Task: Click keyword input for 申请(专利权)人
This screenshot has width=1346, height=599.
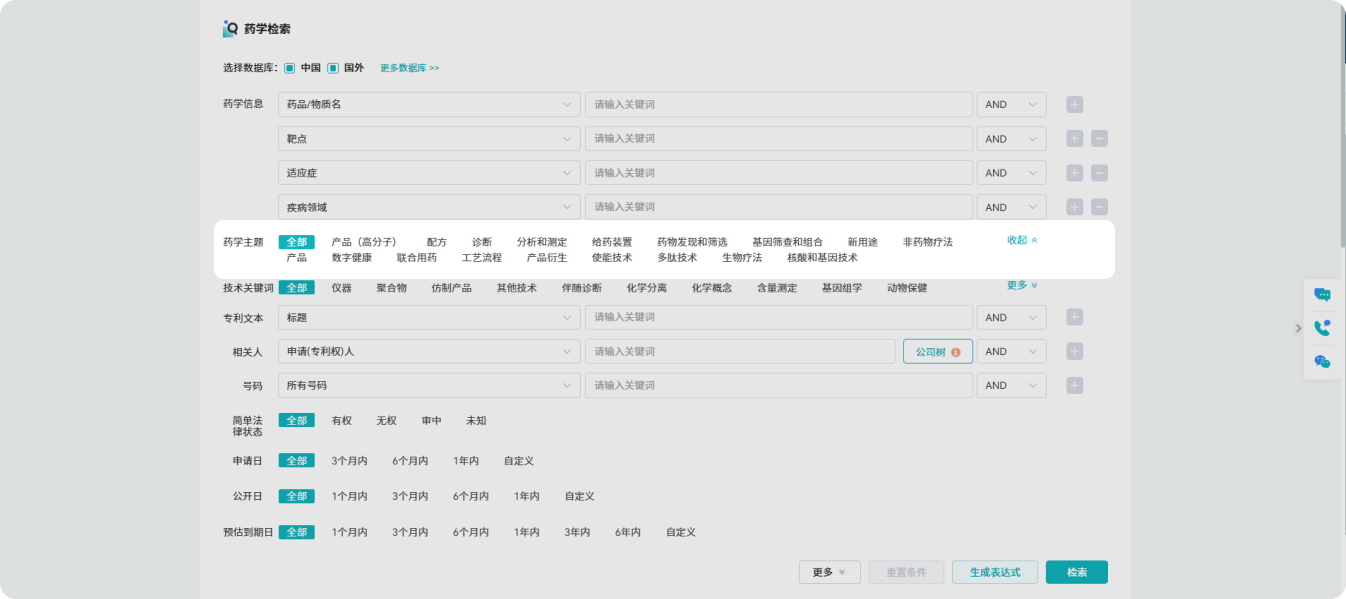Action: [740, 351]
